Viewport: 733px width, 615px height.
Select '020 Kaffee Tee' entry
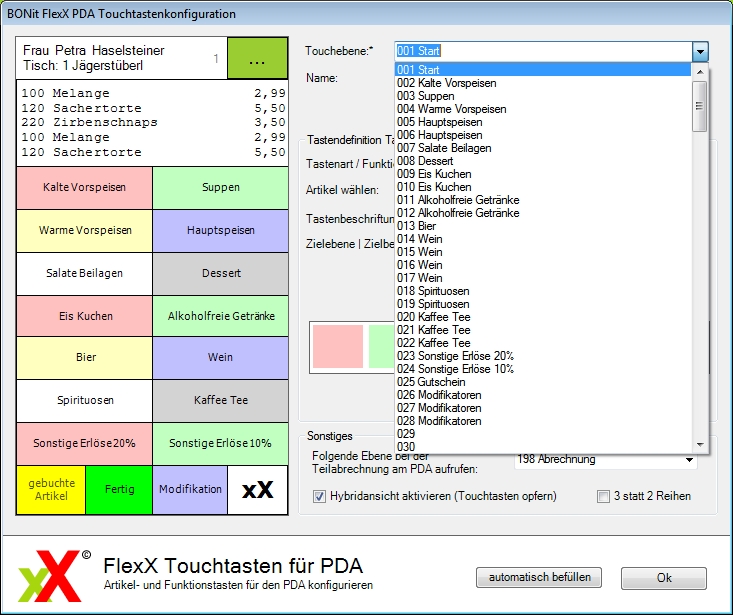pyautogui.click(x=542, y=317)
